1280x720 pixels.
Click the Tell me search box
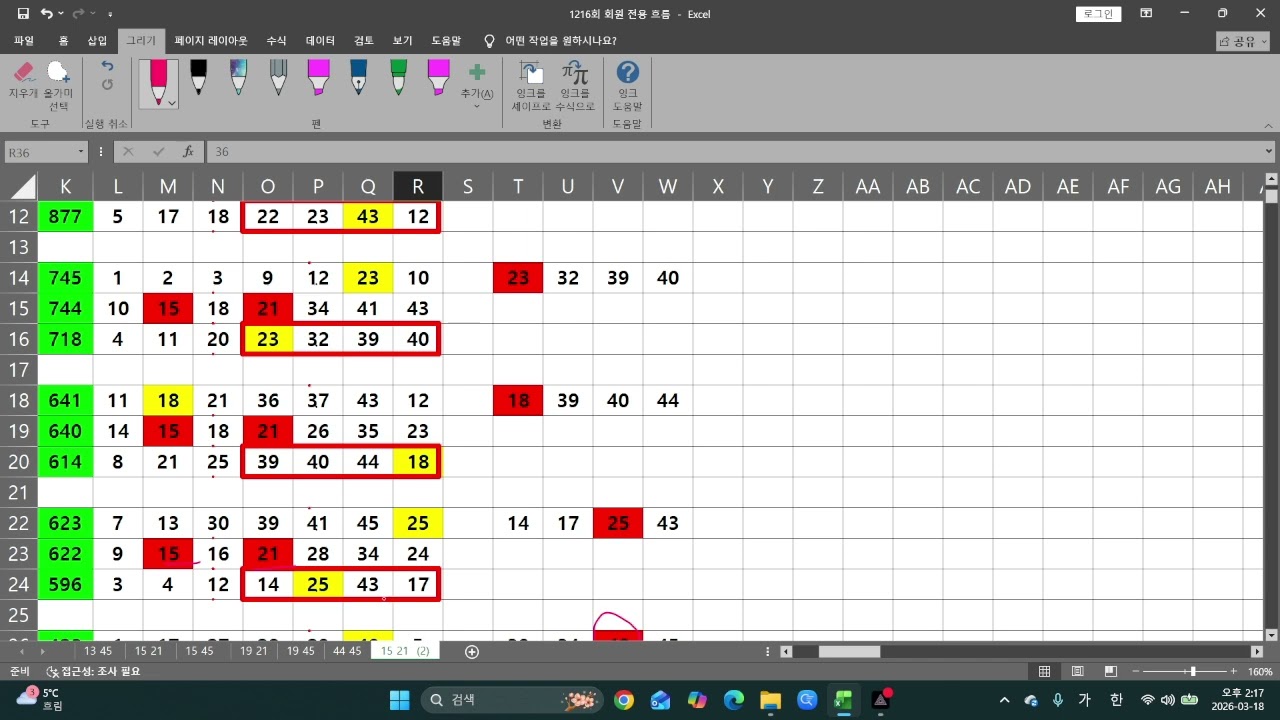click(550, 41)
